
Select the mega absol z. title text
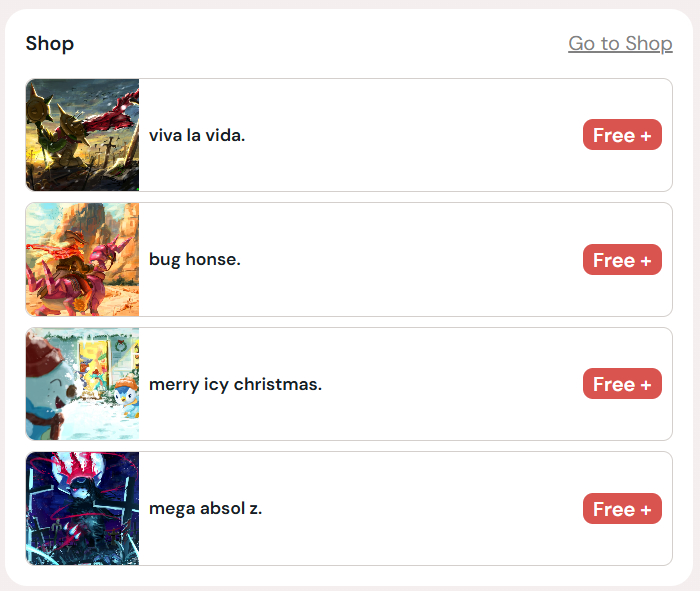[x=205, y=508]
